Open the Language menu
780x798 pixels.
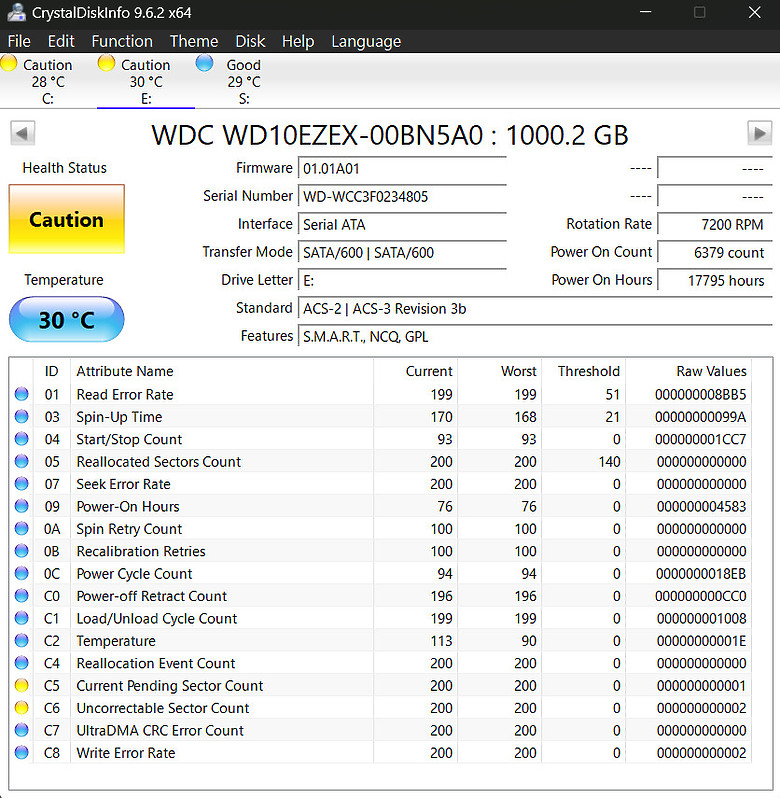(366, 41)
